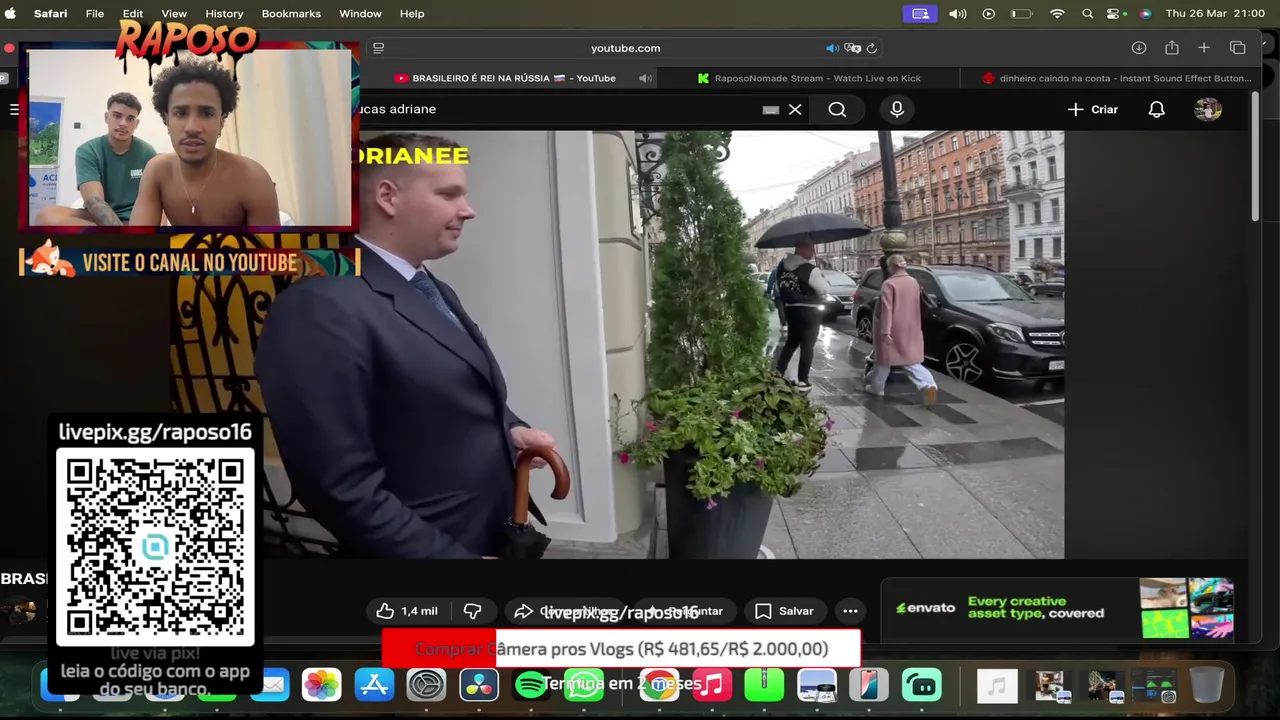Open a new Safari tab with plus

click(x=1204, y=48)
